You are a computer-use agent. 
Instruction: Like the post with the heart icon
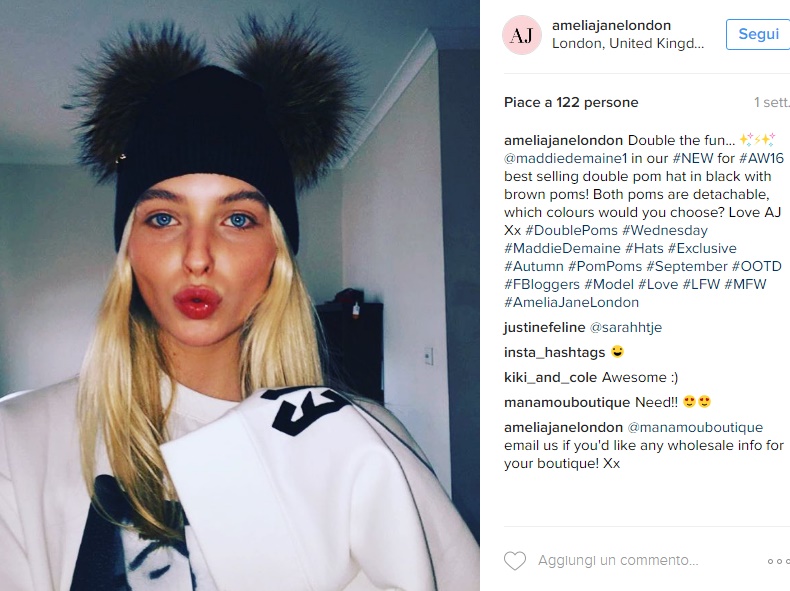click(515, 561)
